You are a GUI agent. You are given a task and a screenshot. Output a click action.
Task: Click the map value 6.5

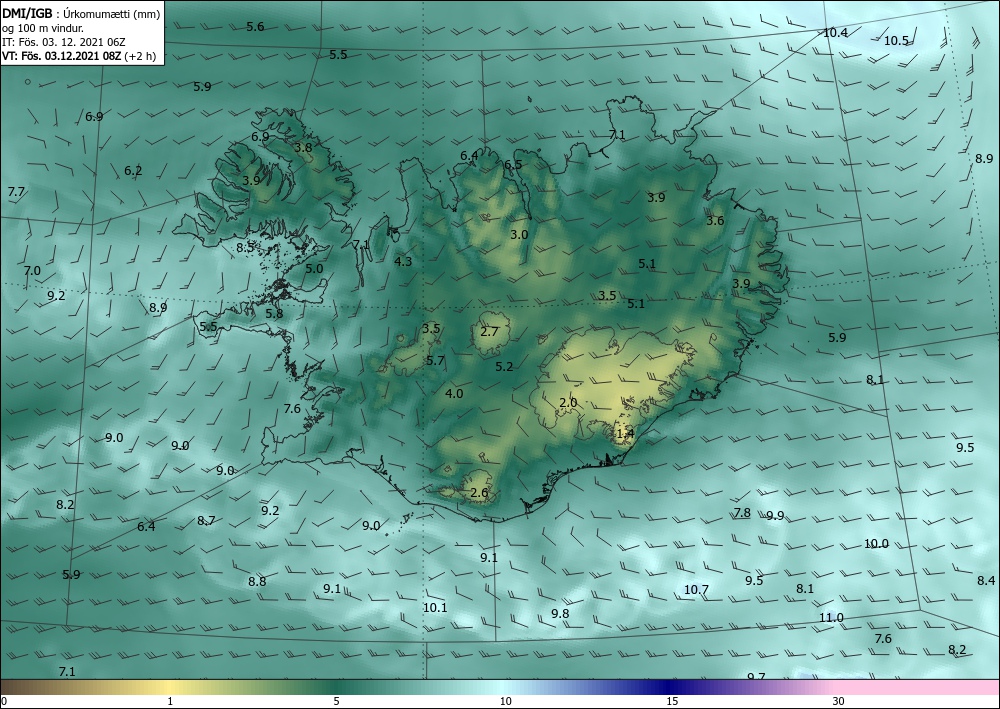tap(513, 164)
